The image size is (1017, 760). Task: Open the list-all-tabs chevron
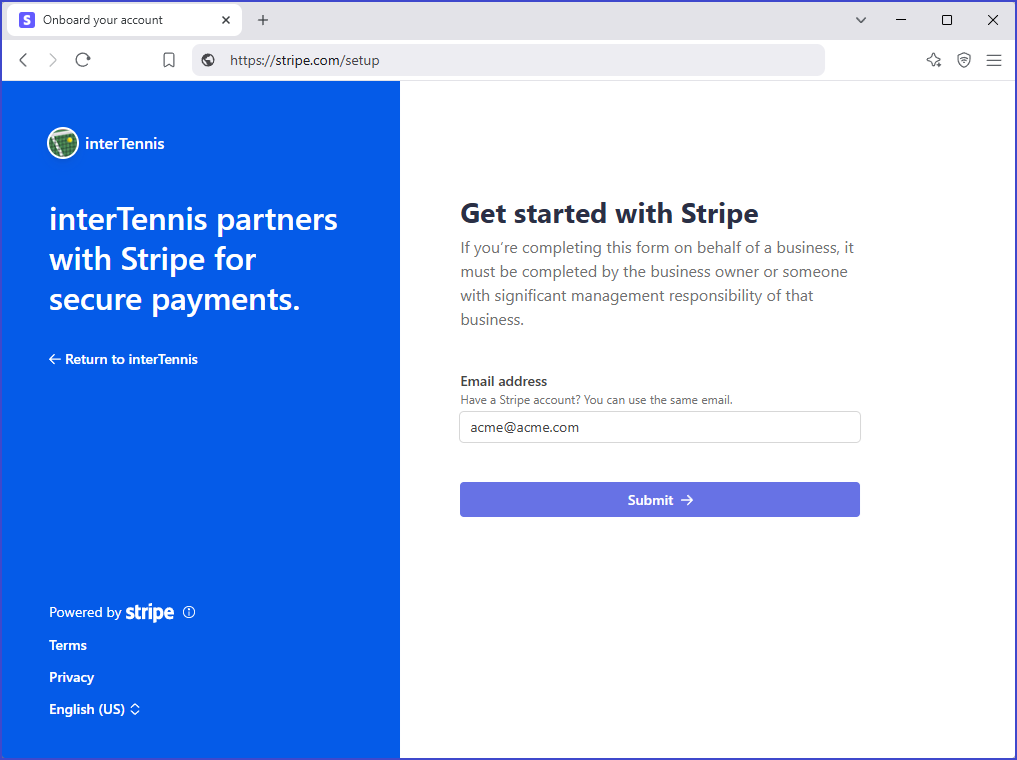coord(860,20)
